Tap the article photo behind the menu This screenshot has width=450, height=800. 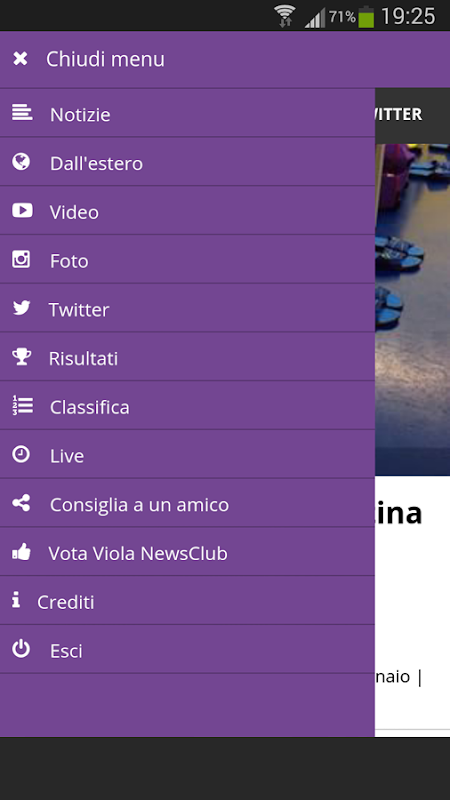(412, 310)
